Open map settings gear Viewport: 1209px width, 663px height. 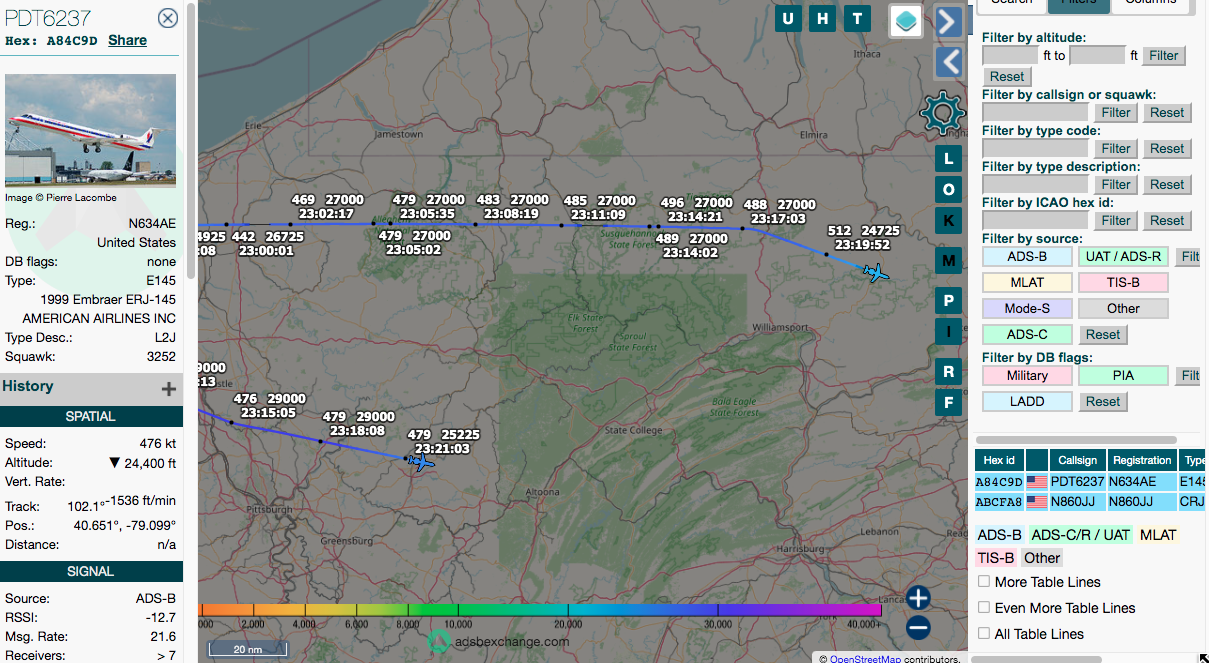(x=942, y=113)
